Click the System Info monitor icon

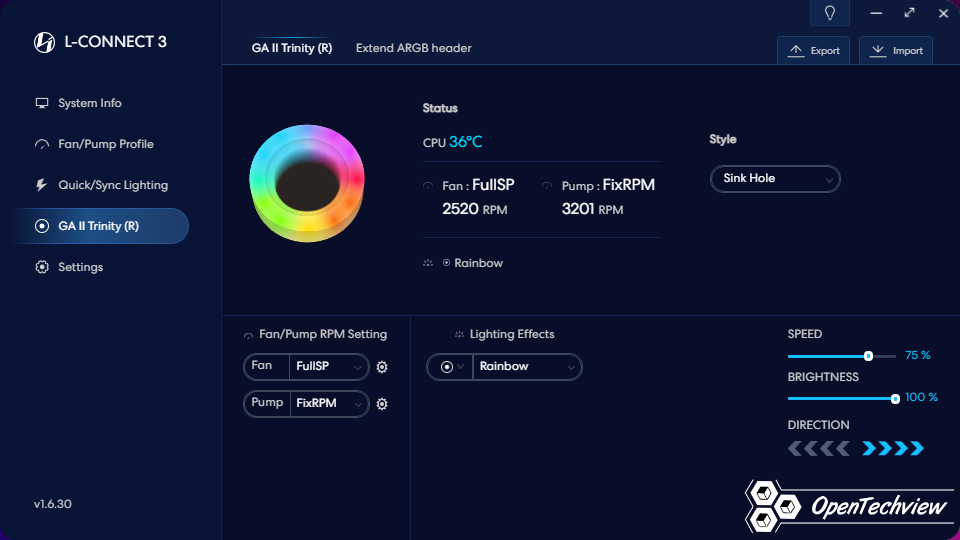42,103
